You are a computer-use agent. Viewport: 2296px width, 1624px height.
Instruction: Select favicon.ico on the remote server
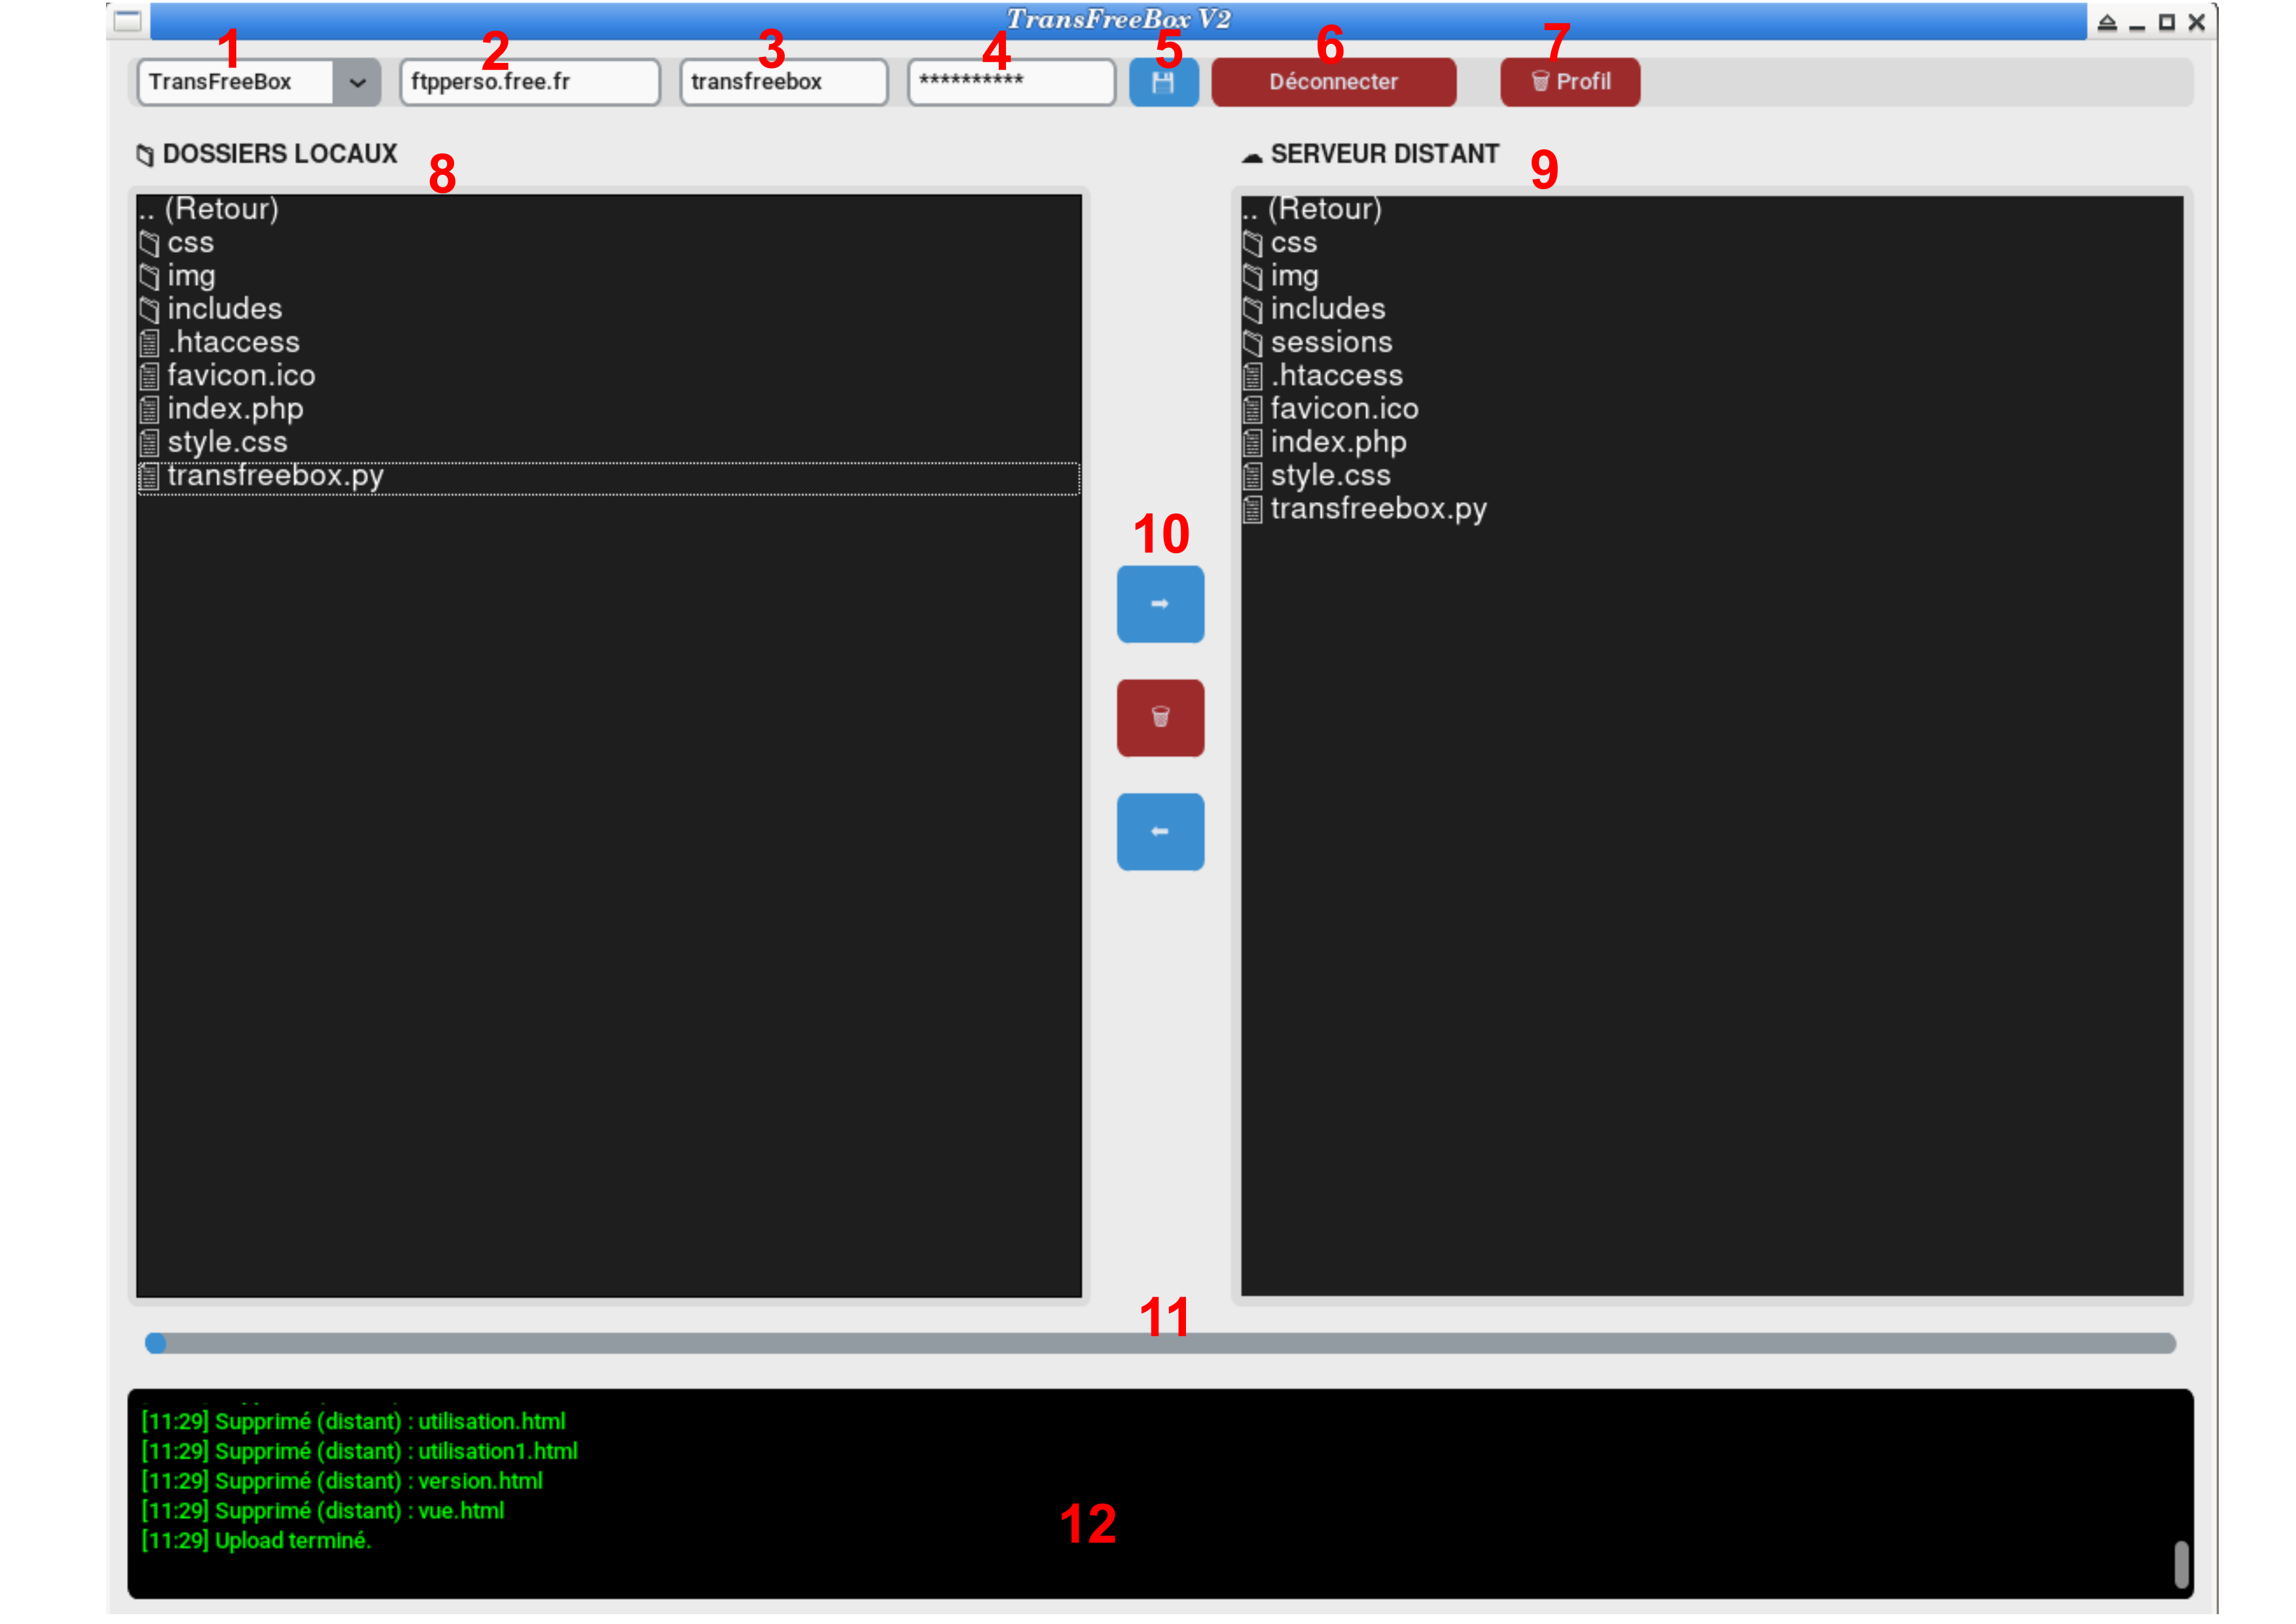(x=1712, y=409)
